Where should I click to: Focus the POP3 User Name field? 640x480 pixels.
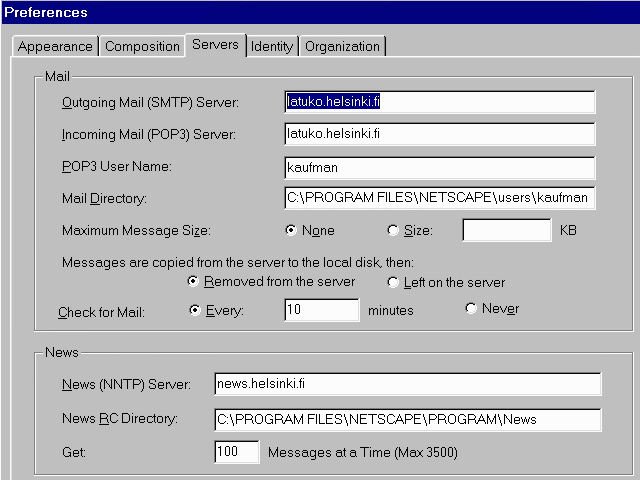[439, 167]
